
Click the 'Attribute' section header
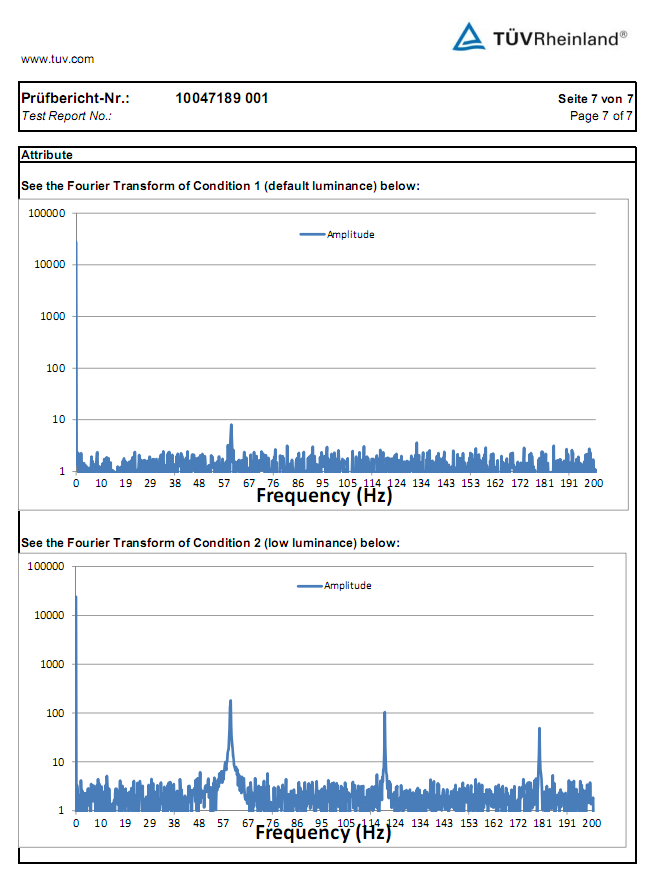point(47,154)
